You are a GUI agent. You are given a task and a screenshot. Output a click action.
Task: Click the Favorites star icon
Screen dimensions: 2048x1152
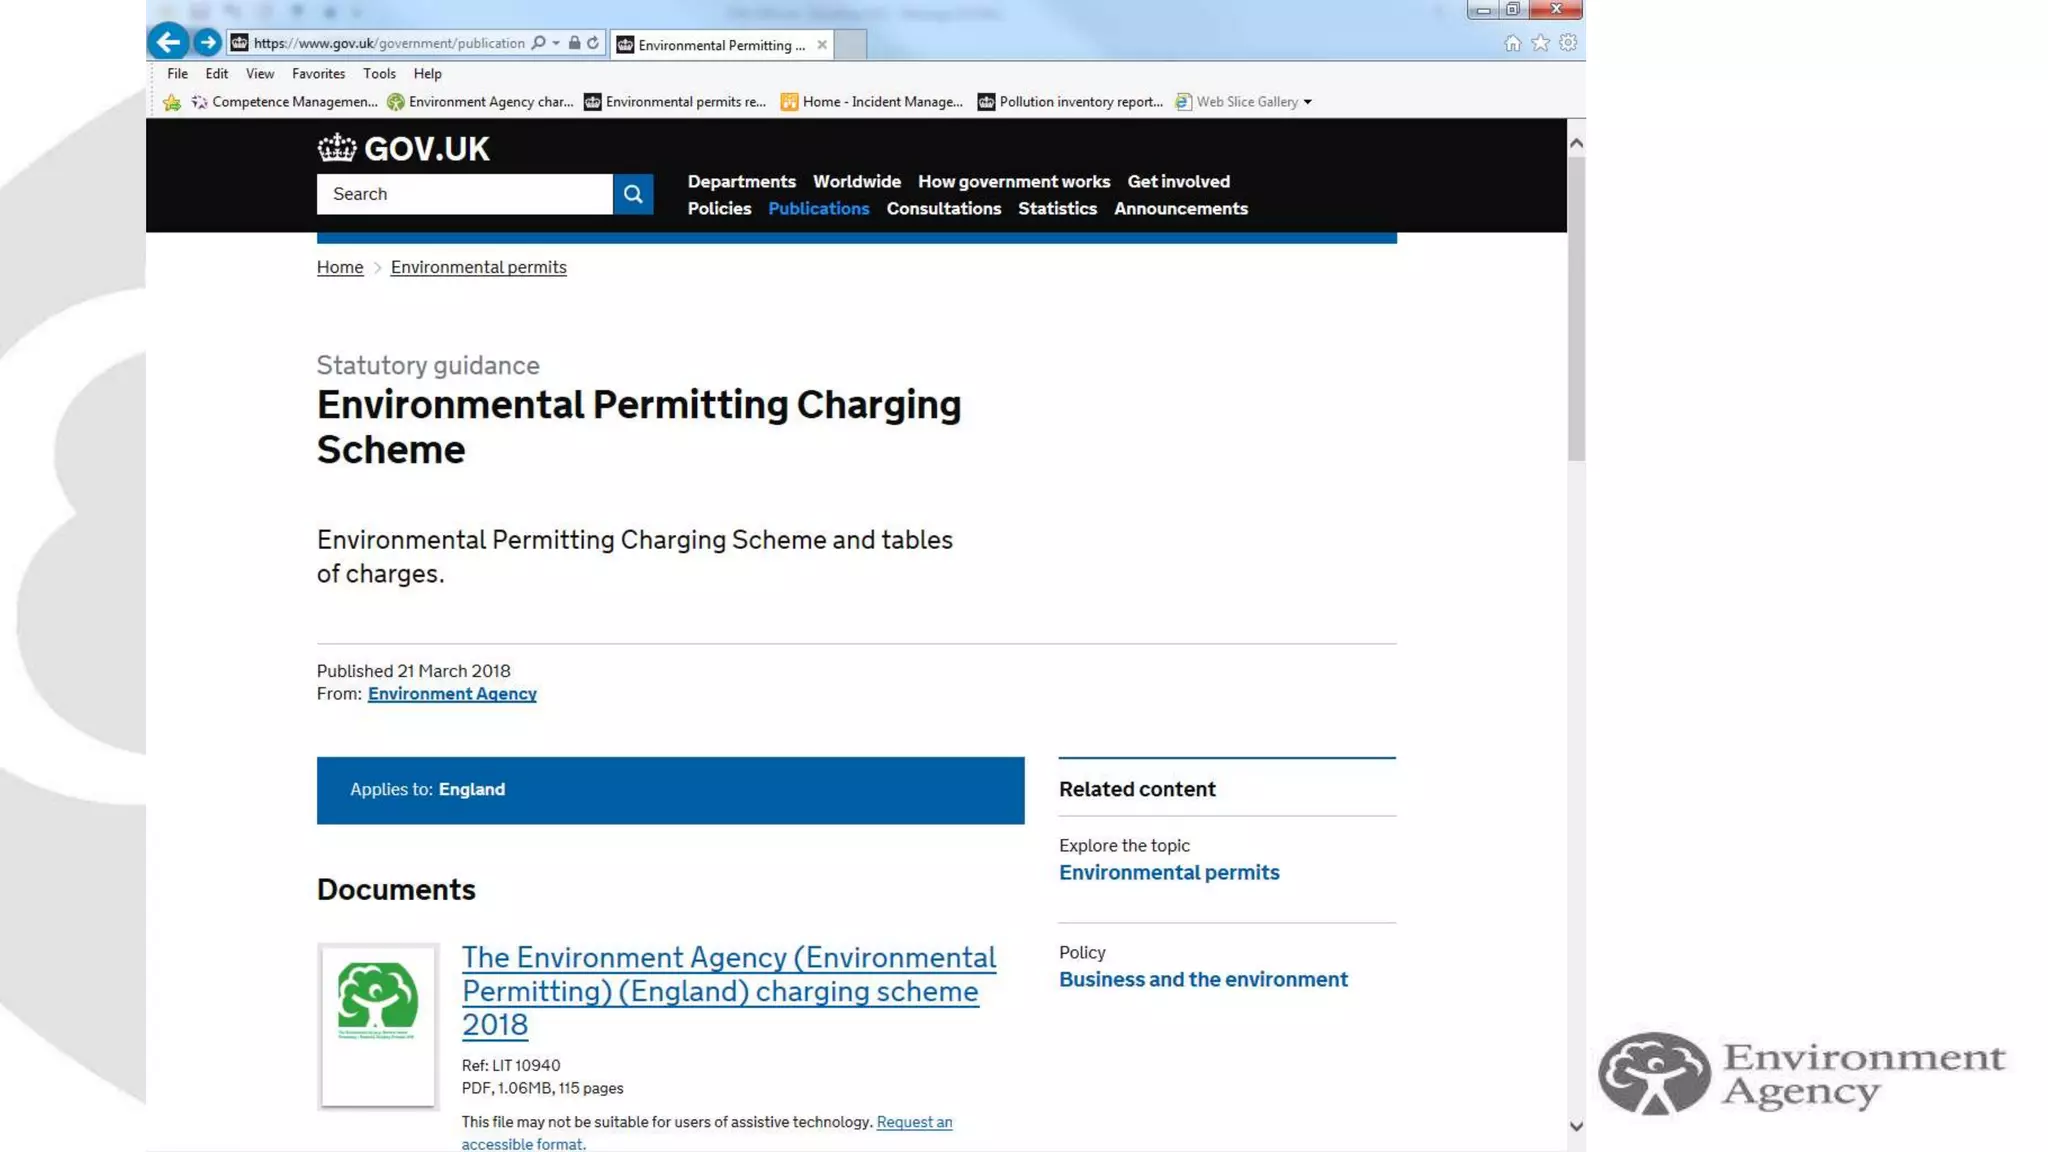tap(1540, 43)
